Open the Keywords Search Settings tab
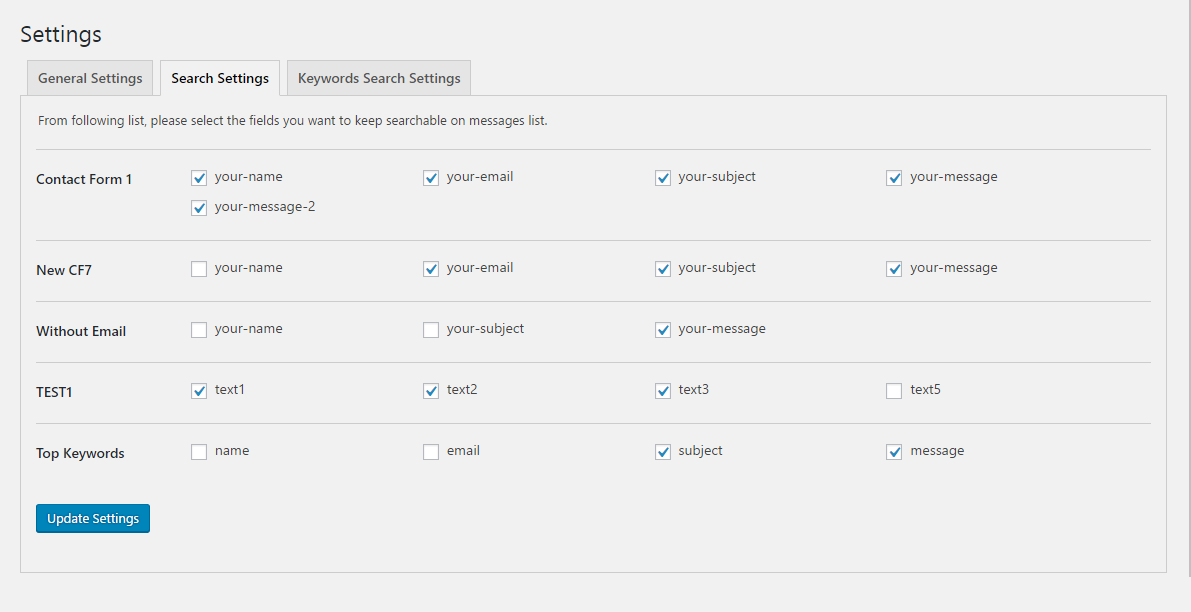Screen dimensions: 1191x612 point(379,78)
